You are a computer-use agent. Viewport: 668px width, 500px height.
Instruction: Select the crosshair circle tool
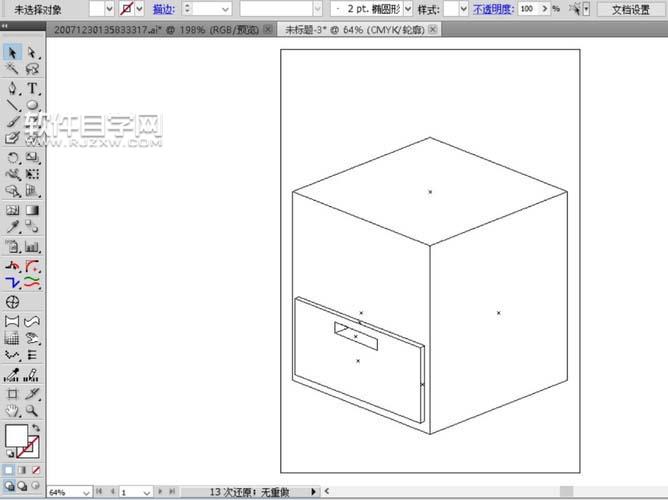tap(12, 302)
